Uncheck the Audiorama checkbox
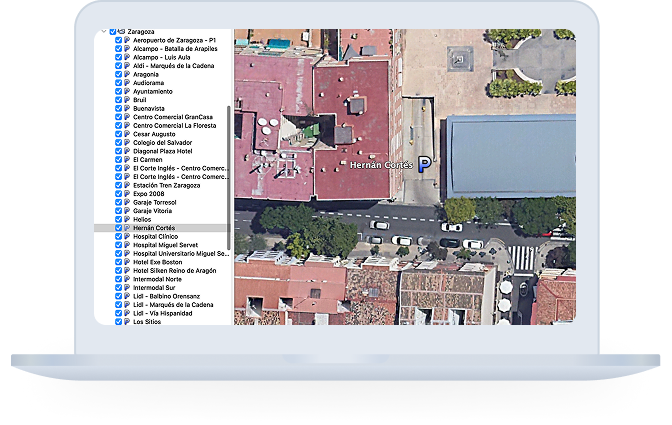 (118, 83)
